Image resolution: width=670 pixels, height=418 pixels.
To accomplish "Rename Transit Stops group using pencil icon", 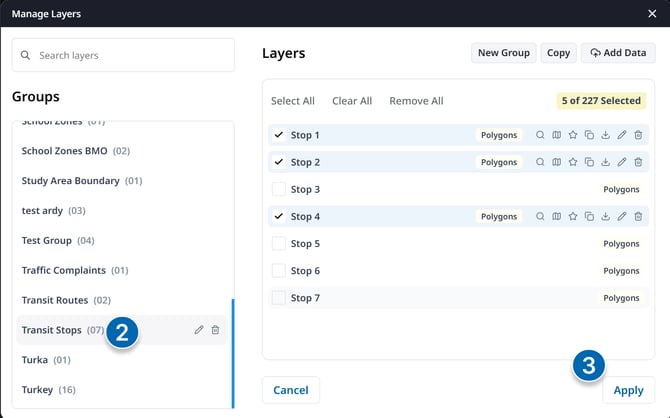I will tap(199, 330).
